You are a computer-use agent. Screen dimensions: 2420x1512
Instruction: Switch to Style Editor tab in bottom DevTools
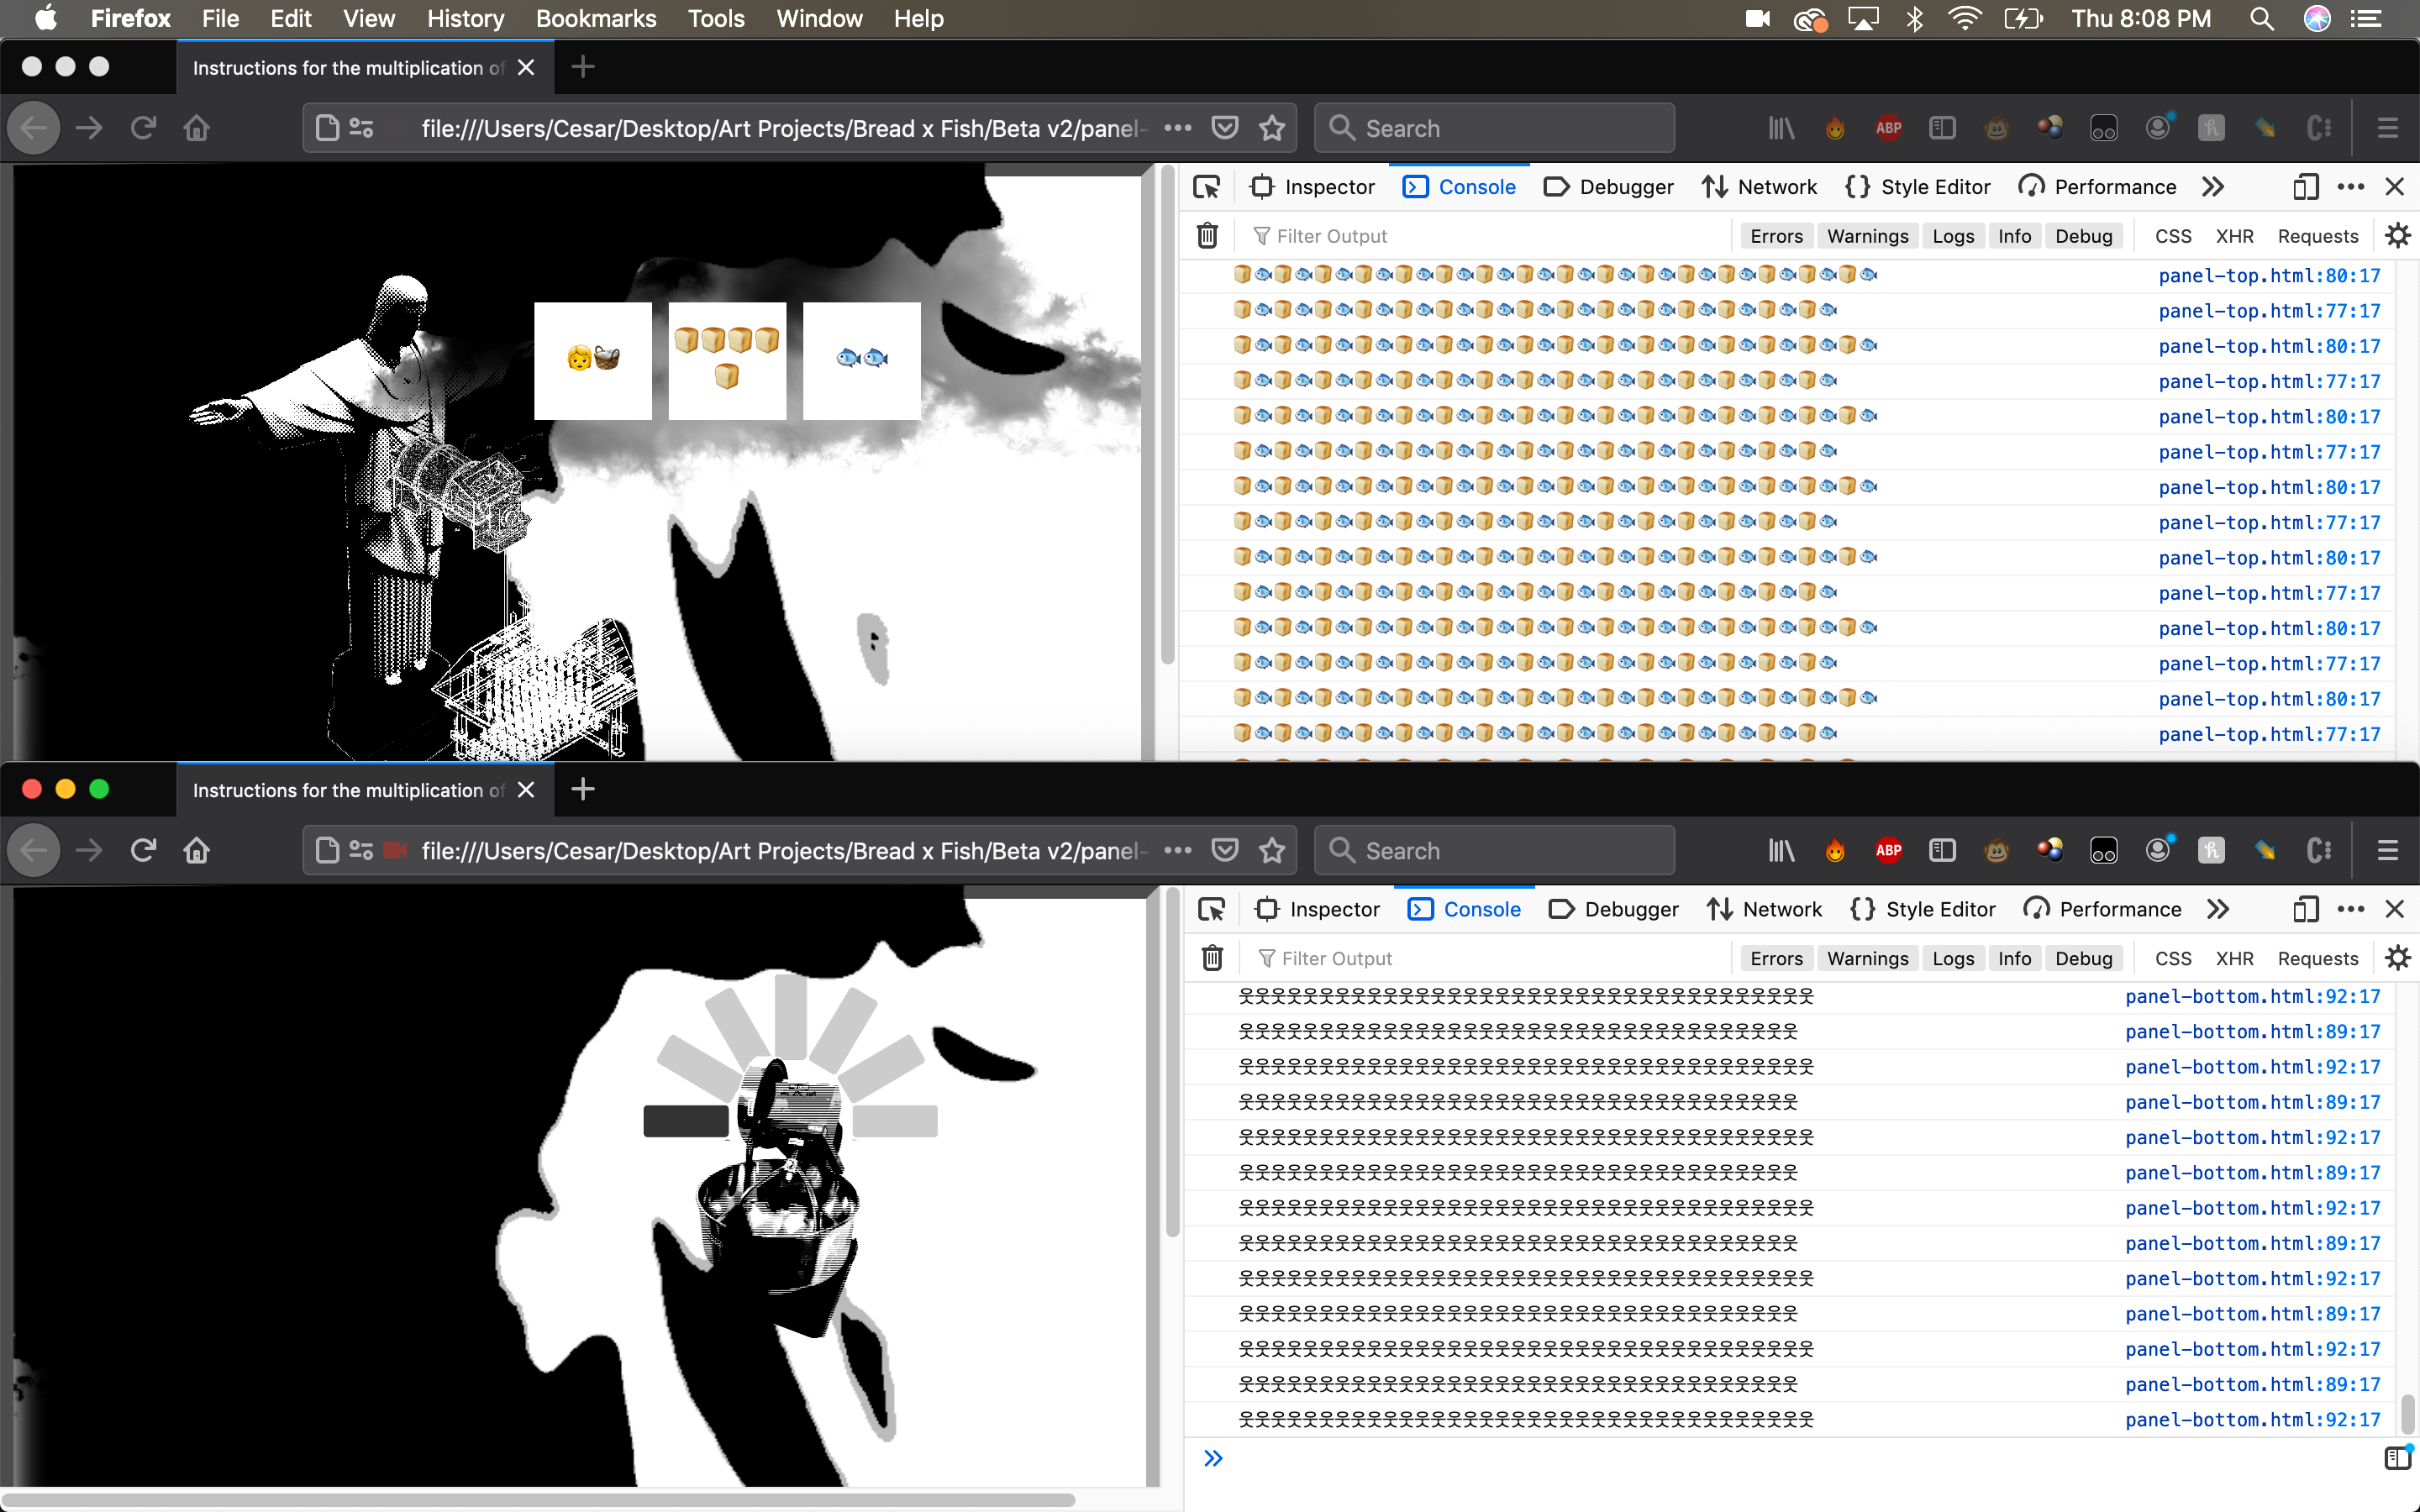tap(1922, 909)
